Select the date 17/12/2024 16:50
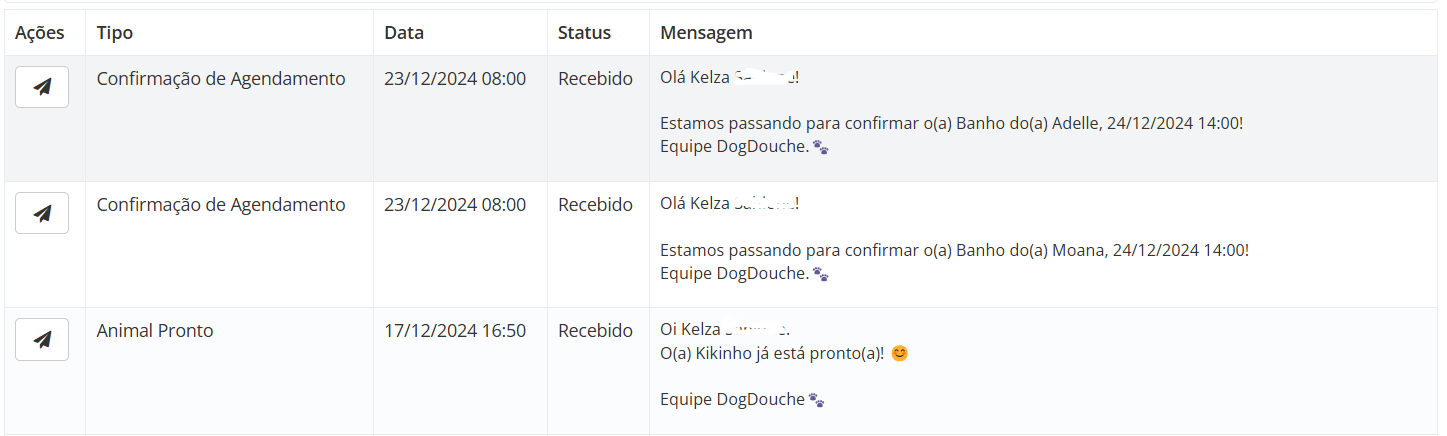 (455, 331)
